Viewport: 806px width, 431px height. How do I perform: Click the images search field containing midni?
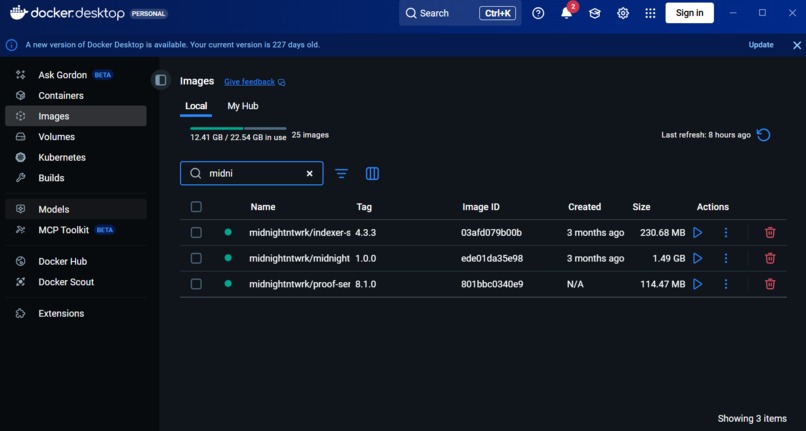(251, 173)
